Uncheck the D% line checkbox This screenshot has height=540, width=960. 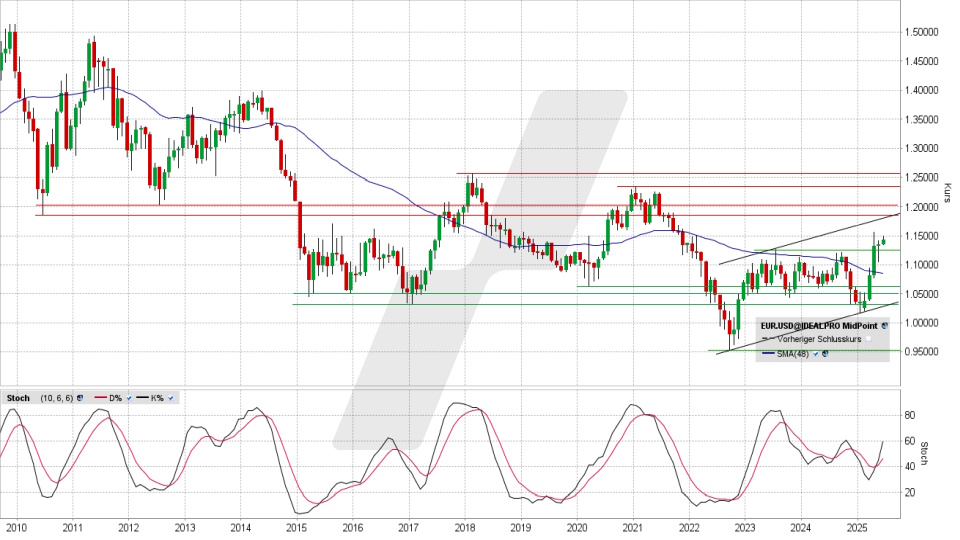129,398
